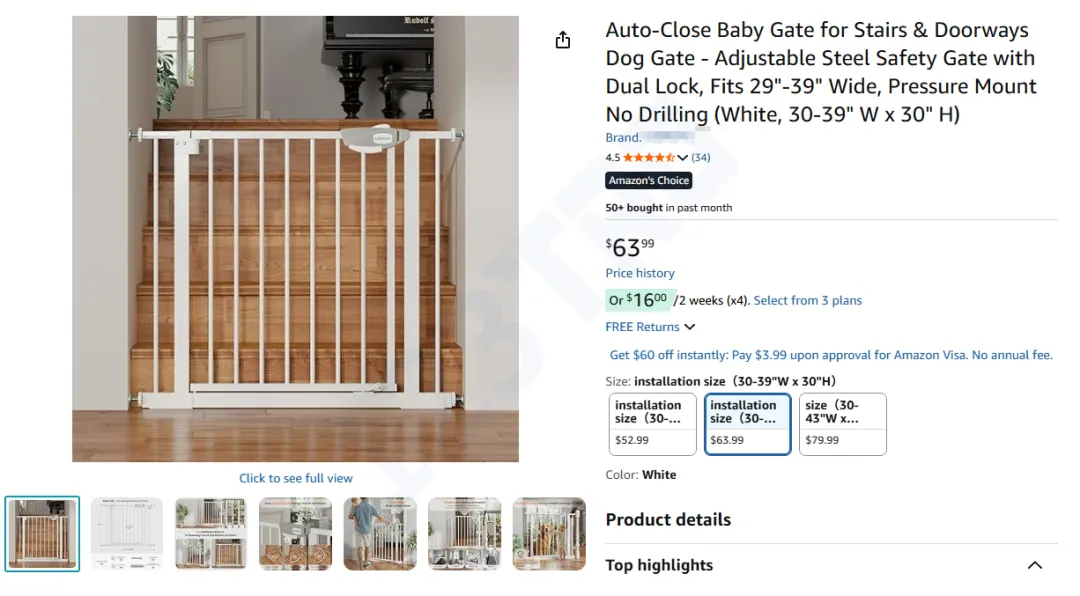1080x596 pixels.
Task: Select the $63.99 installation size option
Action: click(747, 424)
